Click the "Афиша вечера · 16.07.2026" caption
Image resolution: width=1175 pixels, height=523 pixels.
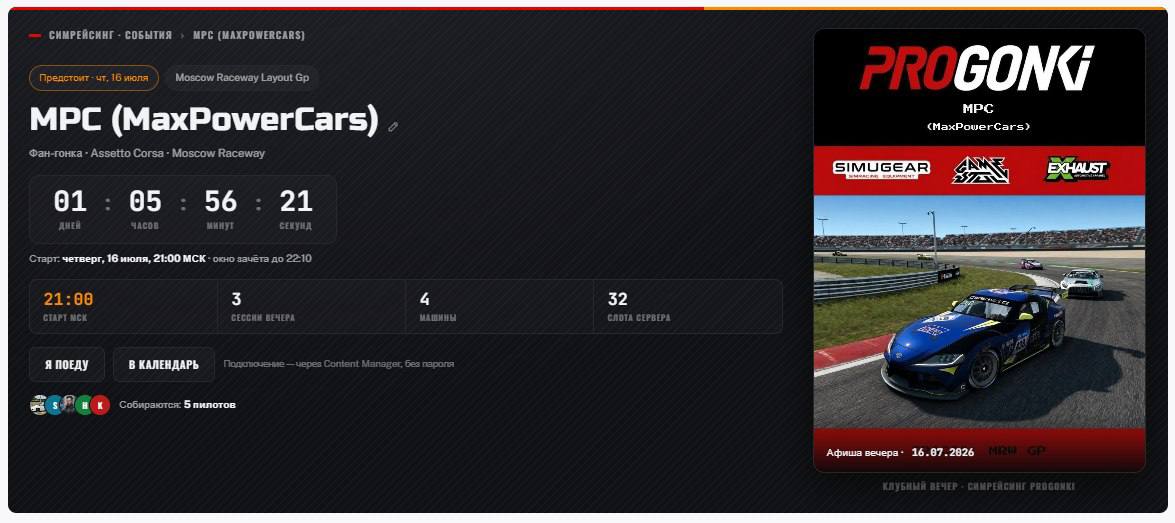tap(900, 453)
